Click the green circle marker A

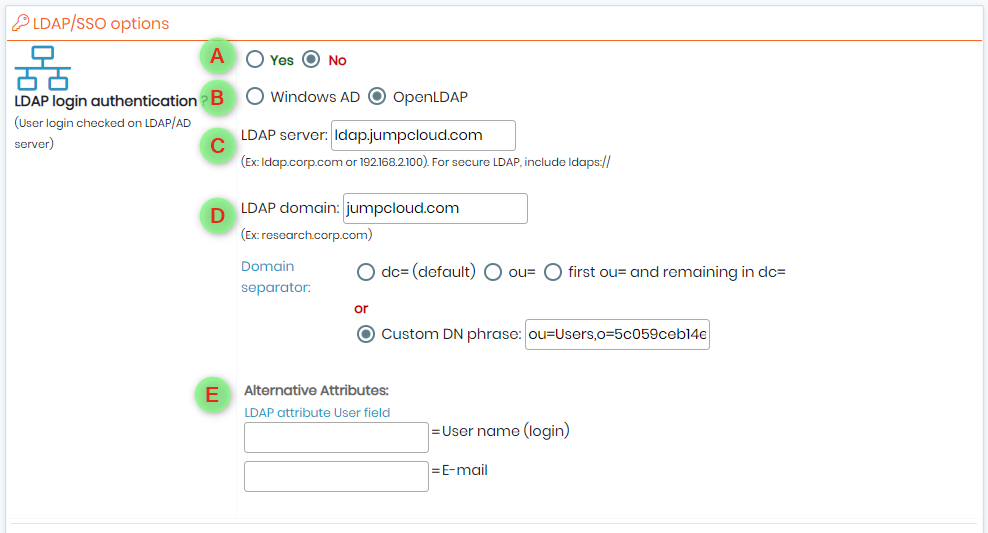[x=217, y=56]
